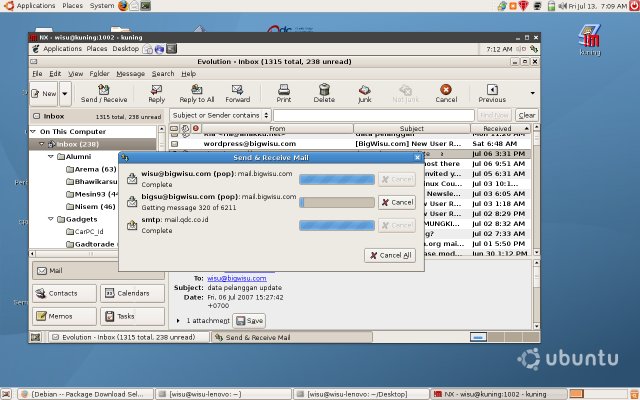Click the Clear search button
Screen dimensions: 640x400
pos(527,116)
